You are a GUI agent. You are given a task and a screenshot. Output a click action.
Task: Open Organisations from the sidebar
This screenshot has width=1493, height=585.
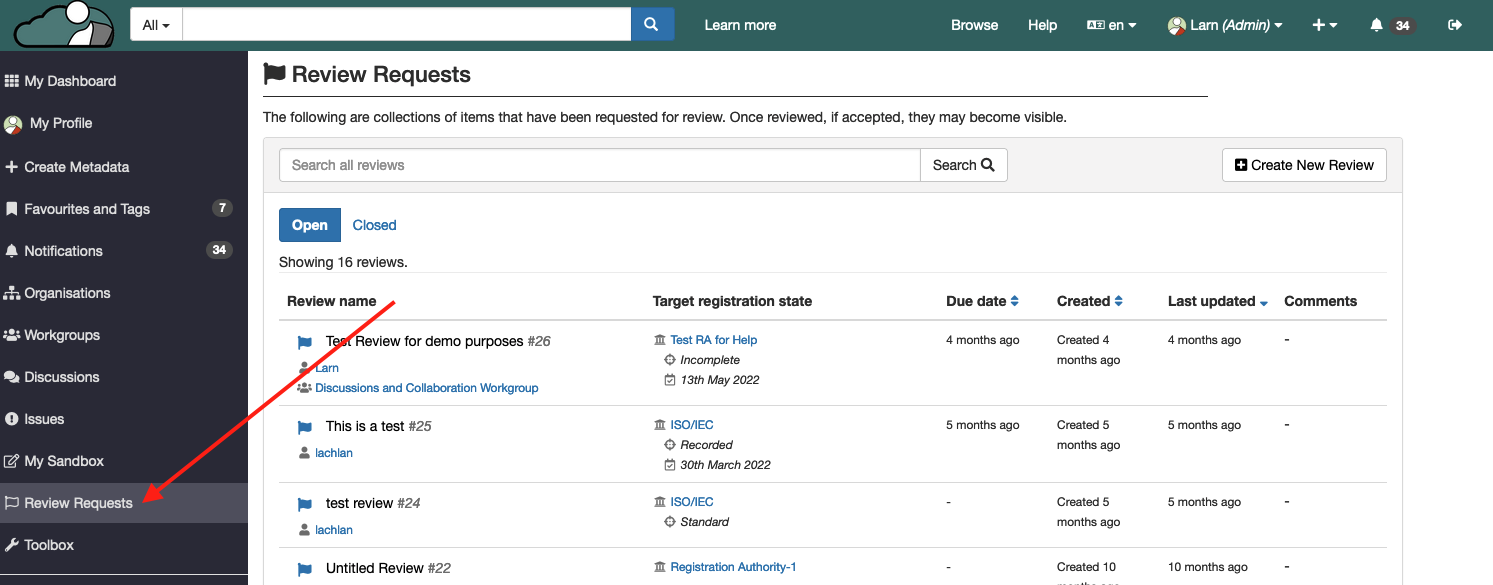tap(67, 293)
